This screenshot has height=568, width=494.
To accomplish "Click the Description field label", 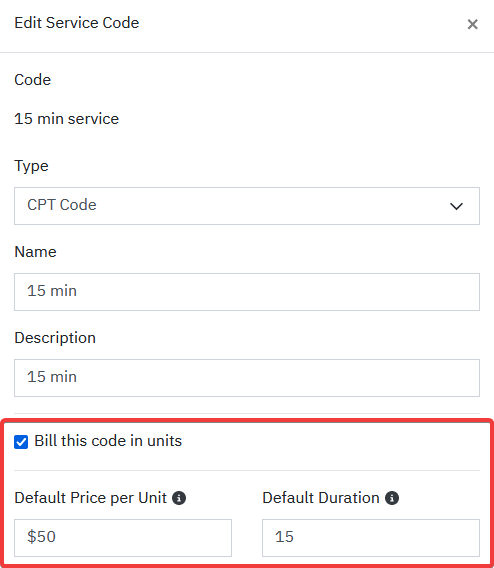I will [55, 338].
